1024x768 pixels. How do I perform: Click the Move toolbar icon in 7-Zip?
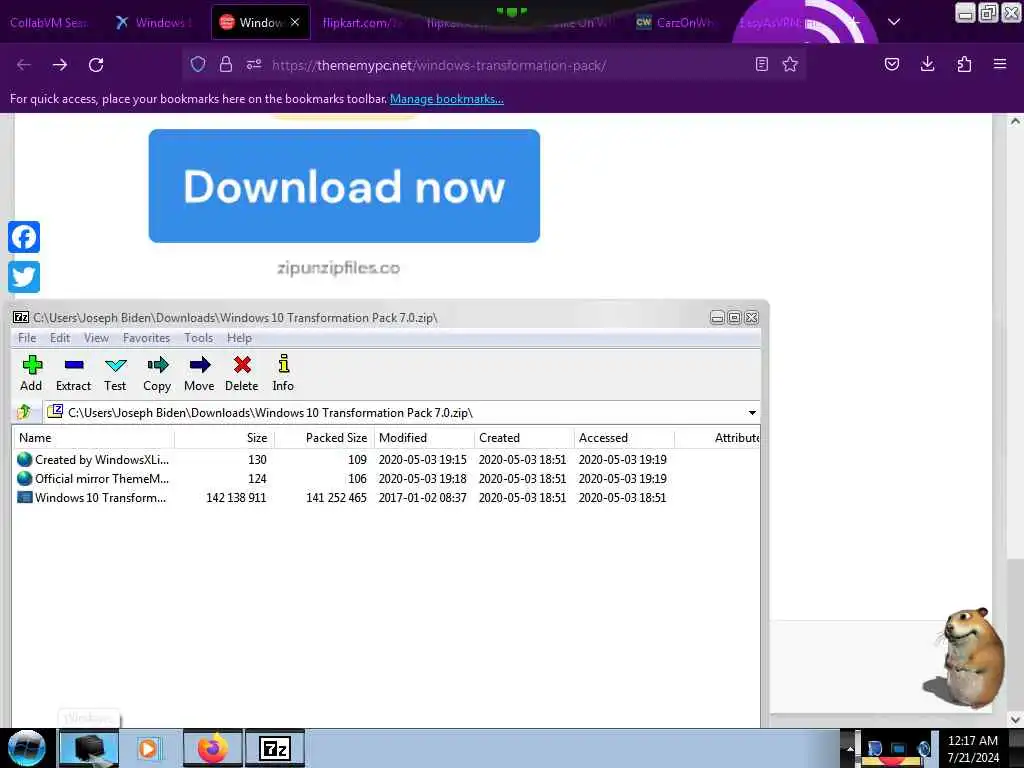tap(199, 373)
